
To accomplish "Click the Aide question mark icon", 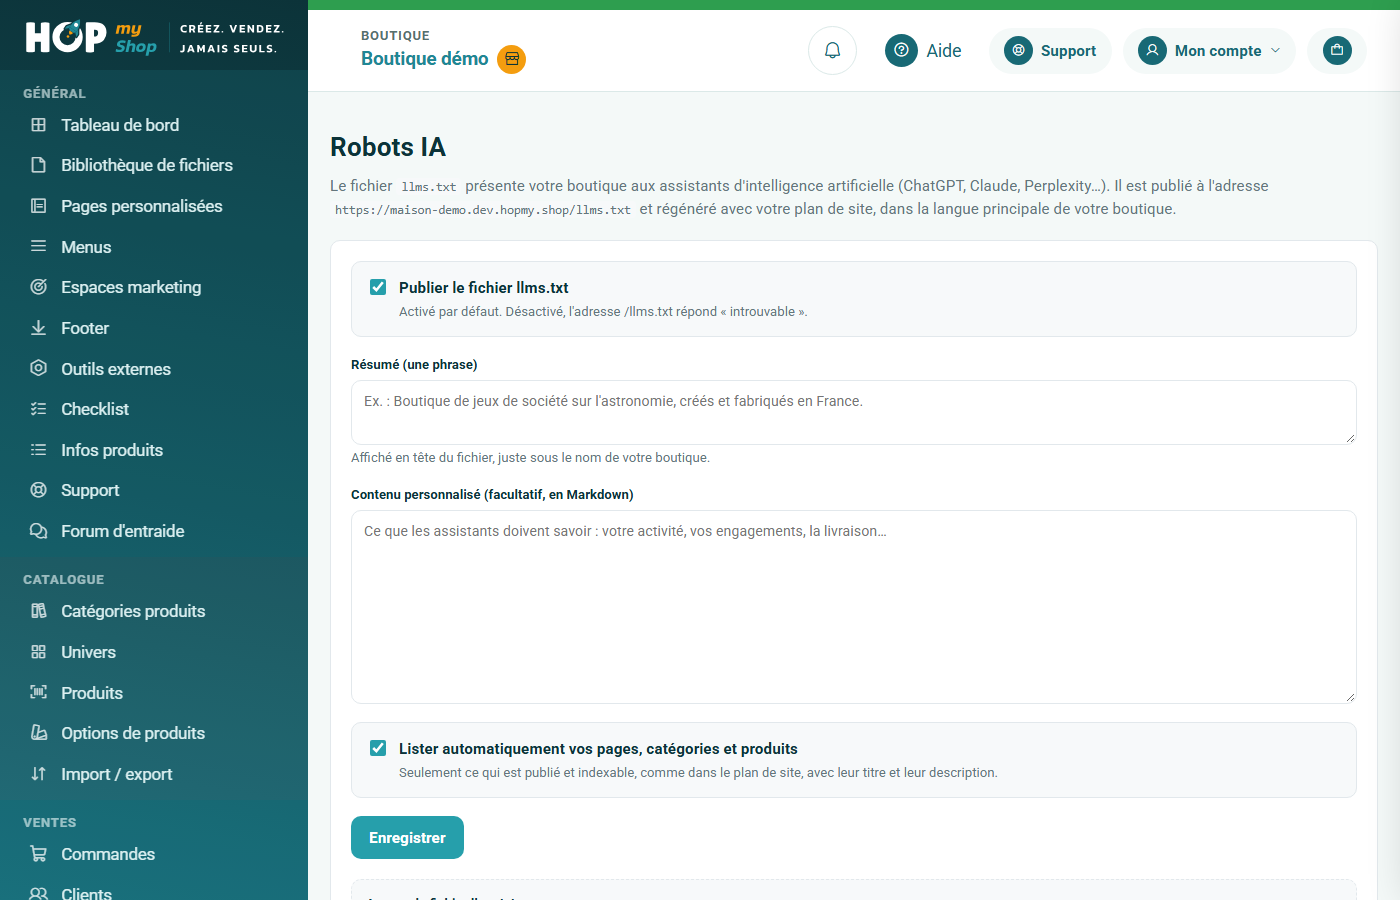I will click(x=901, y=50).
